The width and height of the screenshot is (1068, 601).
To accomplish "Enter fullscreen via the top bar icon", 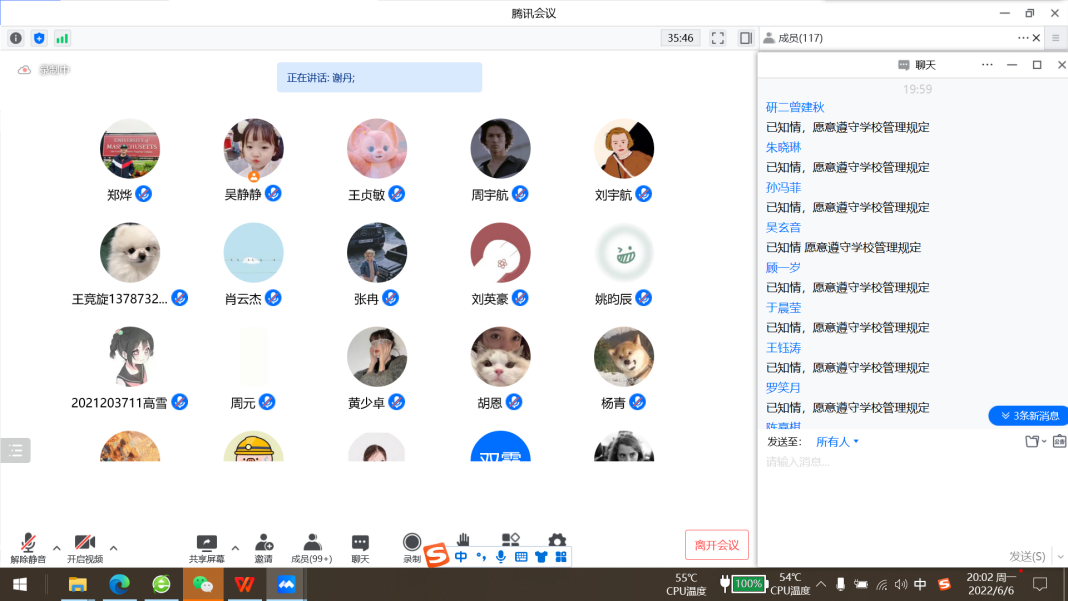I will coord(718,38).
